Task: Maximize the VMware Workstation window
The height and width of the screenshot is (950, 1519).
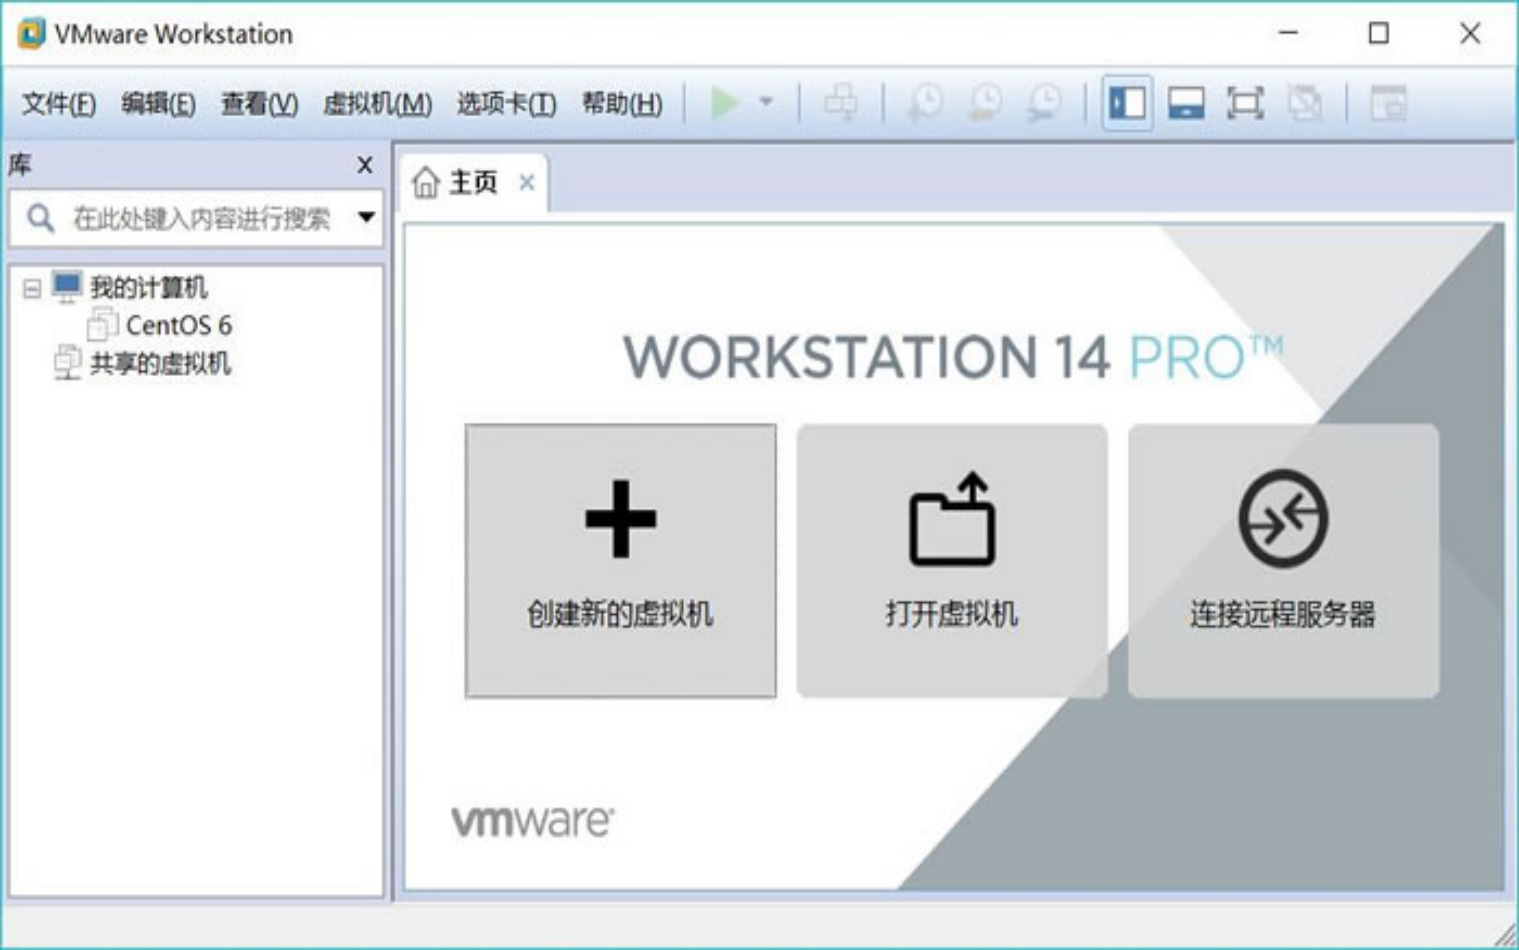Action: (1379, 33)
